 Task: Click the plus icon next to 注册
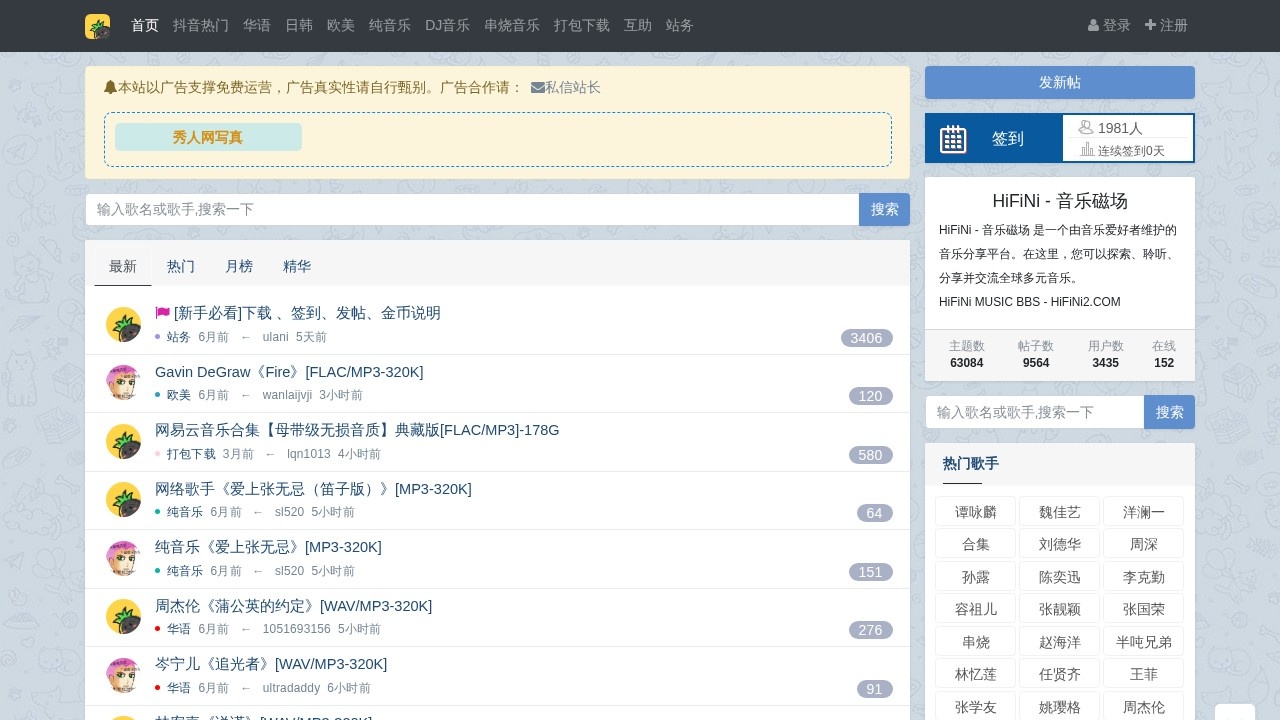(1150, 26)
